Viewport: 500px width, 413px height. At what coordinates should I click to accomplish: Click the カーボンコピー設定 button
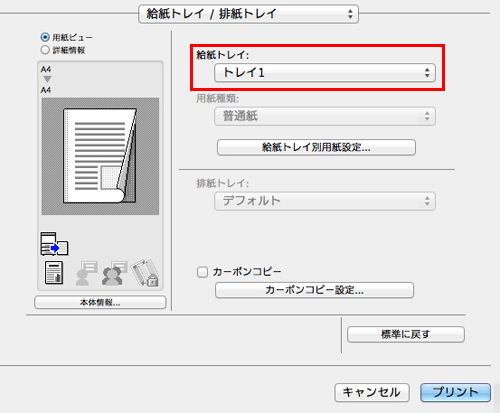coord(314,290)
